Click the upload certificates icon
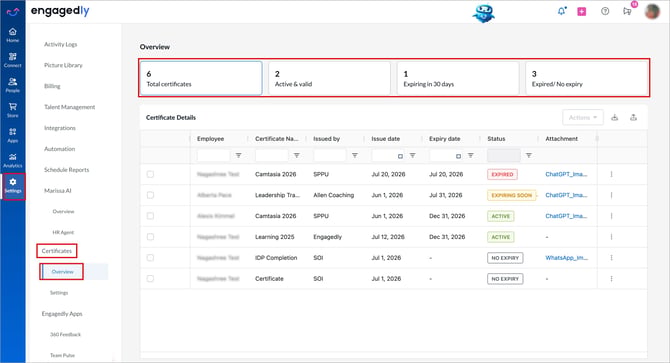The height and width of the screenshot is (363, 670). coord(633,117)
